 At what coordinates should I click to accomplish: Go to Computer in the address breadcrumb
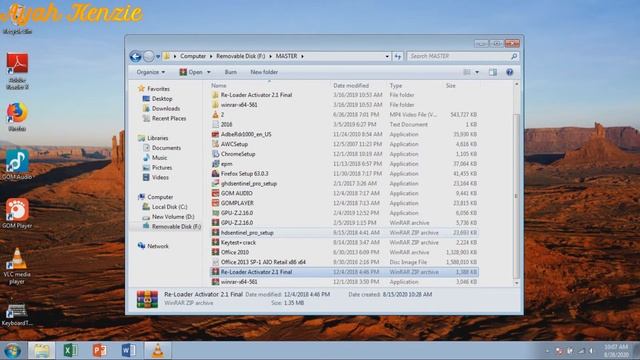coord(193,56)
